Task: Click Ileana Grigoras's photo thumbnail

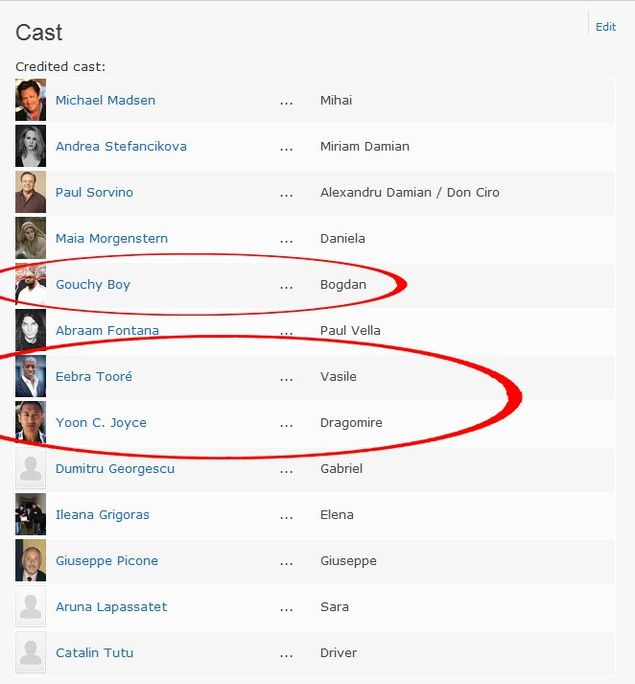Action: coord(31,514)
